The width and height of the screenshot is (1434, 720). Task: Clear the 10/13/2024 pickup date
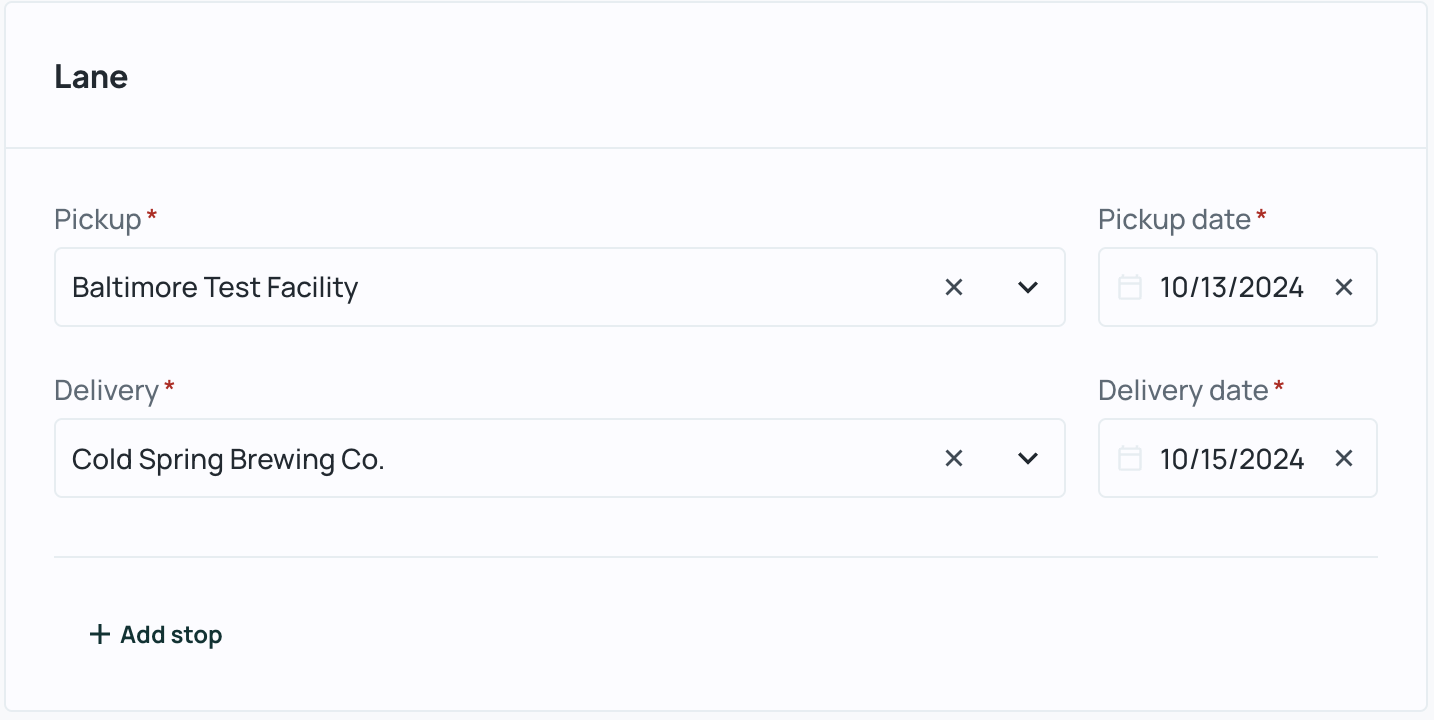tap(1344, 287)
